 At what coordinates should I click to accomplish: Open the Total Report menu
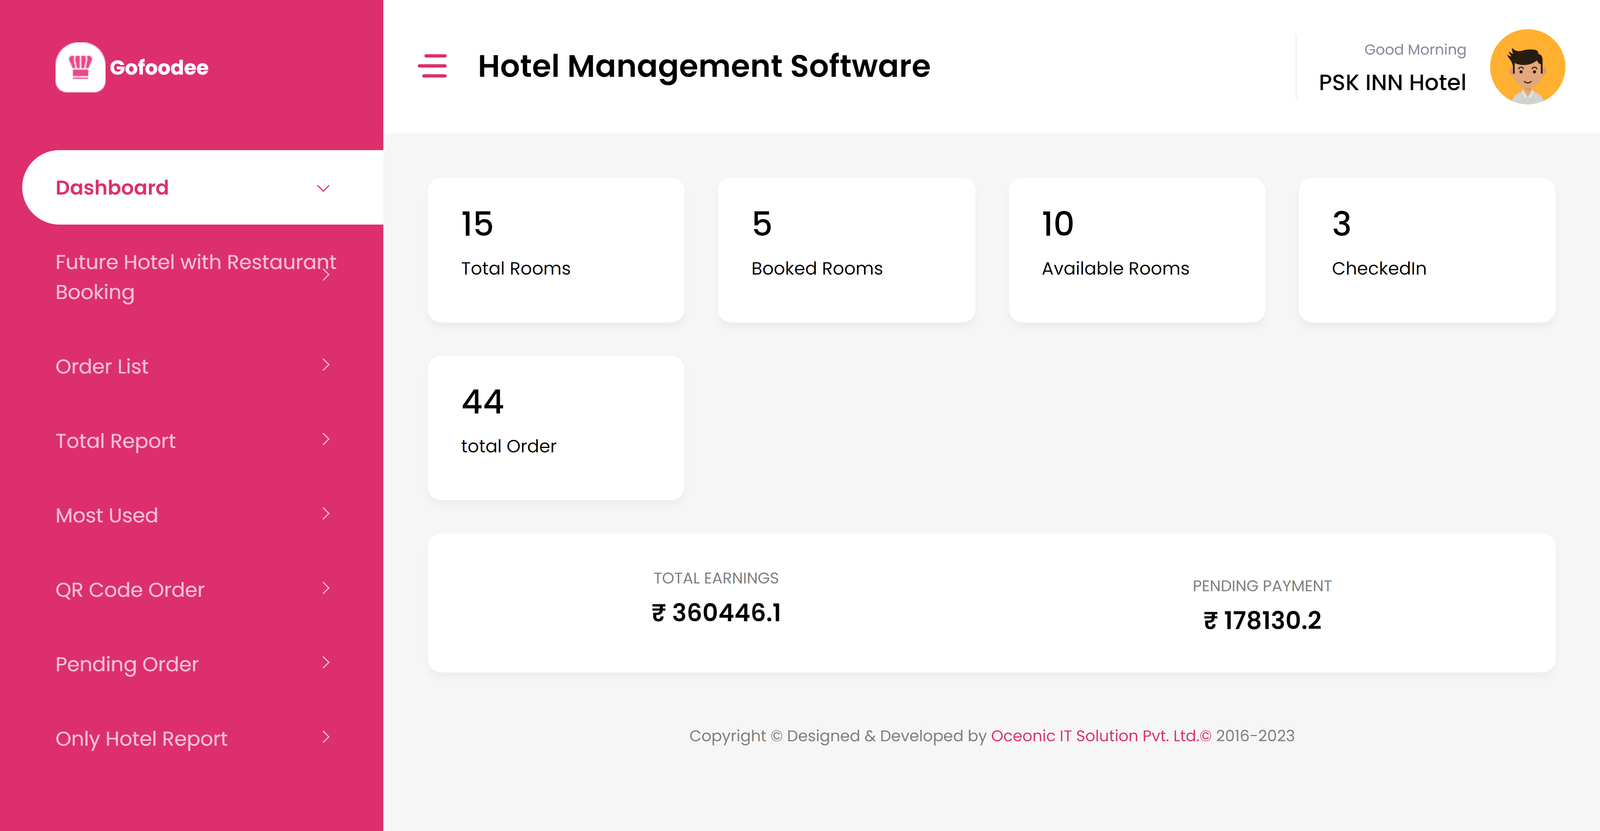[x=116, y=441]
